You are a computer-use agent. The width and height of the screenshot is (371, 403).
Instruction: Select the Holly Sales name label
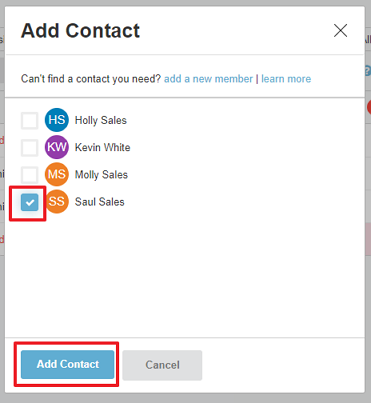[x=101, y=120]
